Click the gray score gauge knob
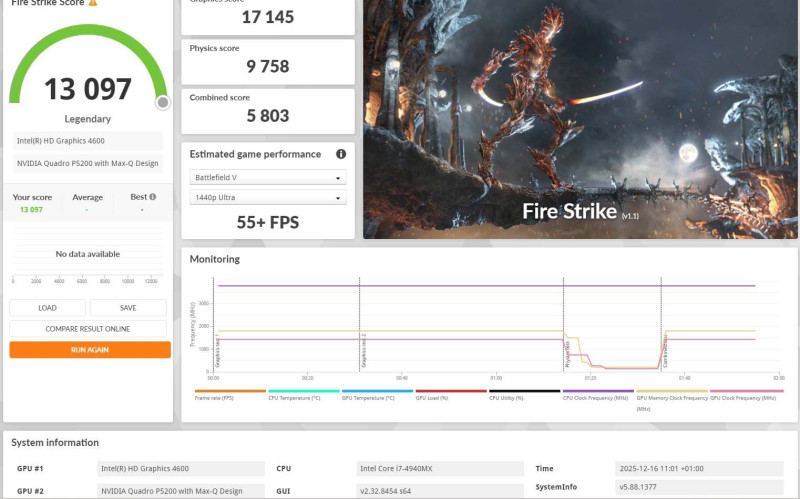Image resolution: width=800 pixels, height=499 pixels. (163, 103)
